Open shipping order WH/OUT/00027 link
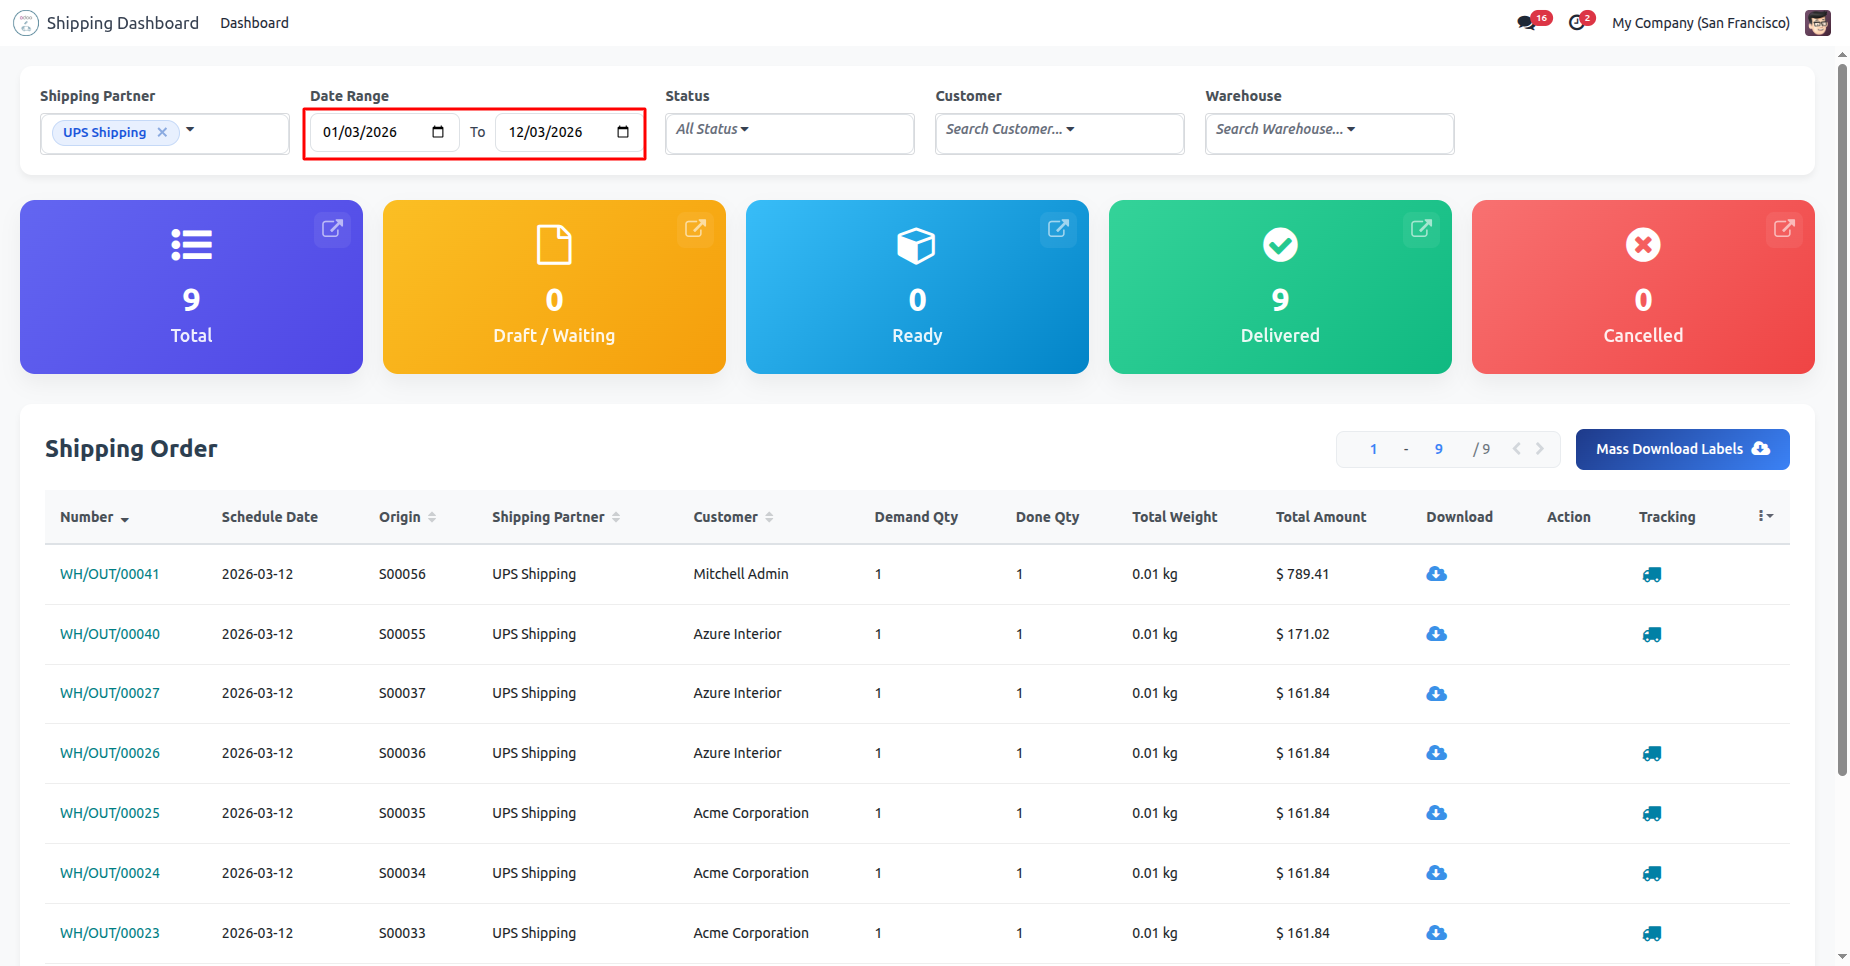The image size is (1850, 966). pos(110,693)
